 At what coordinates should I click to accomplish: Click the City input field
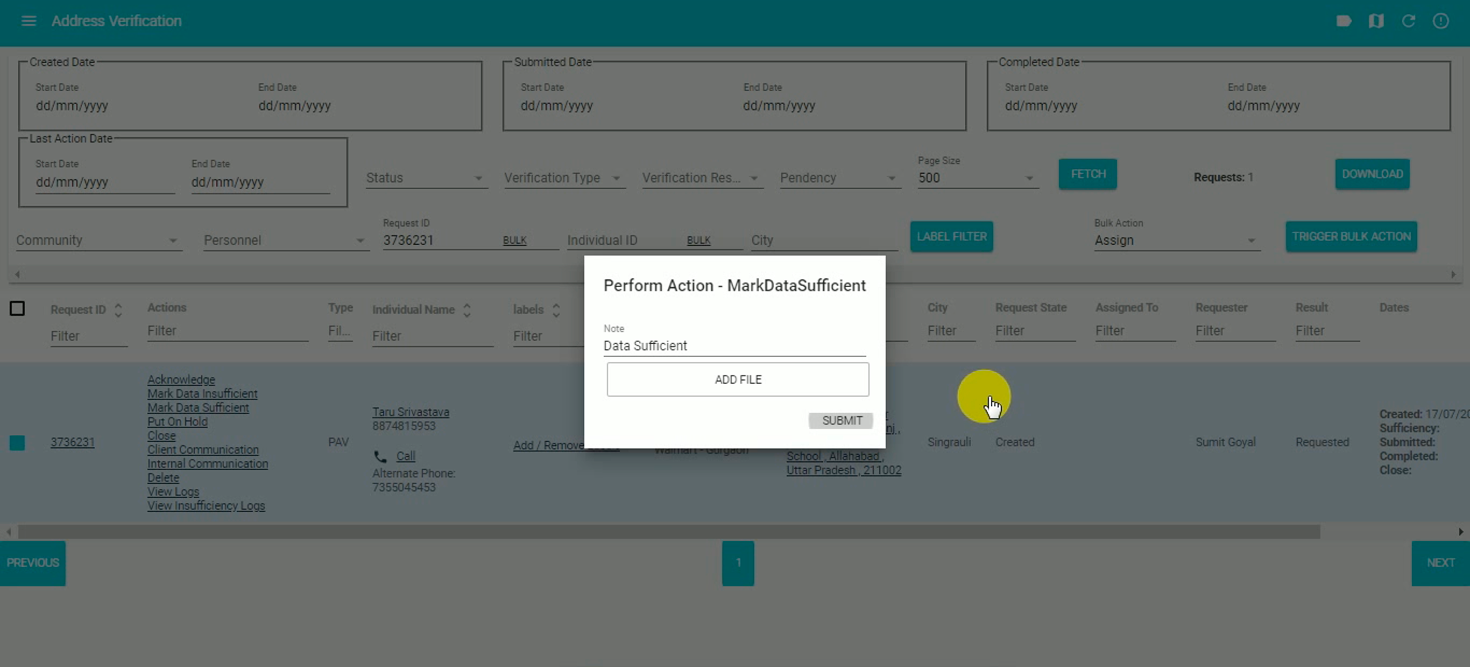825,241
